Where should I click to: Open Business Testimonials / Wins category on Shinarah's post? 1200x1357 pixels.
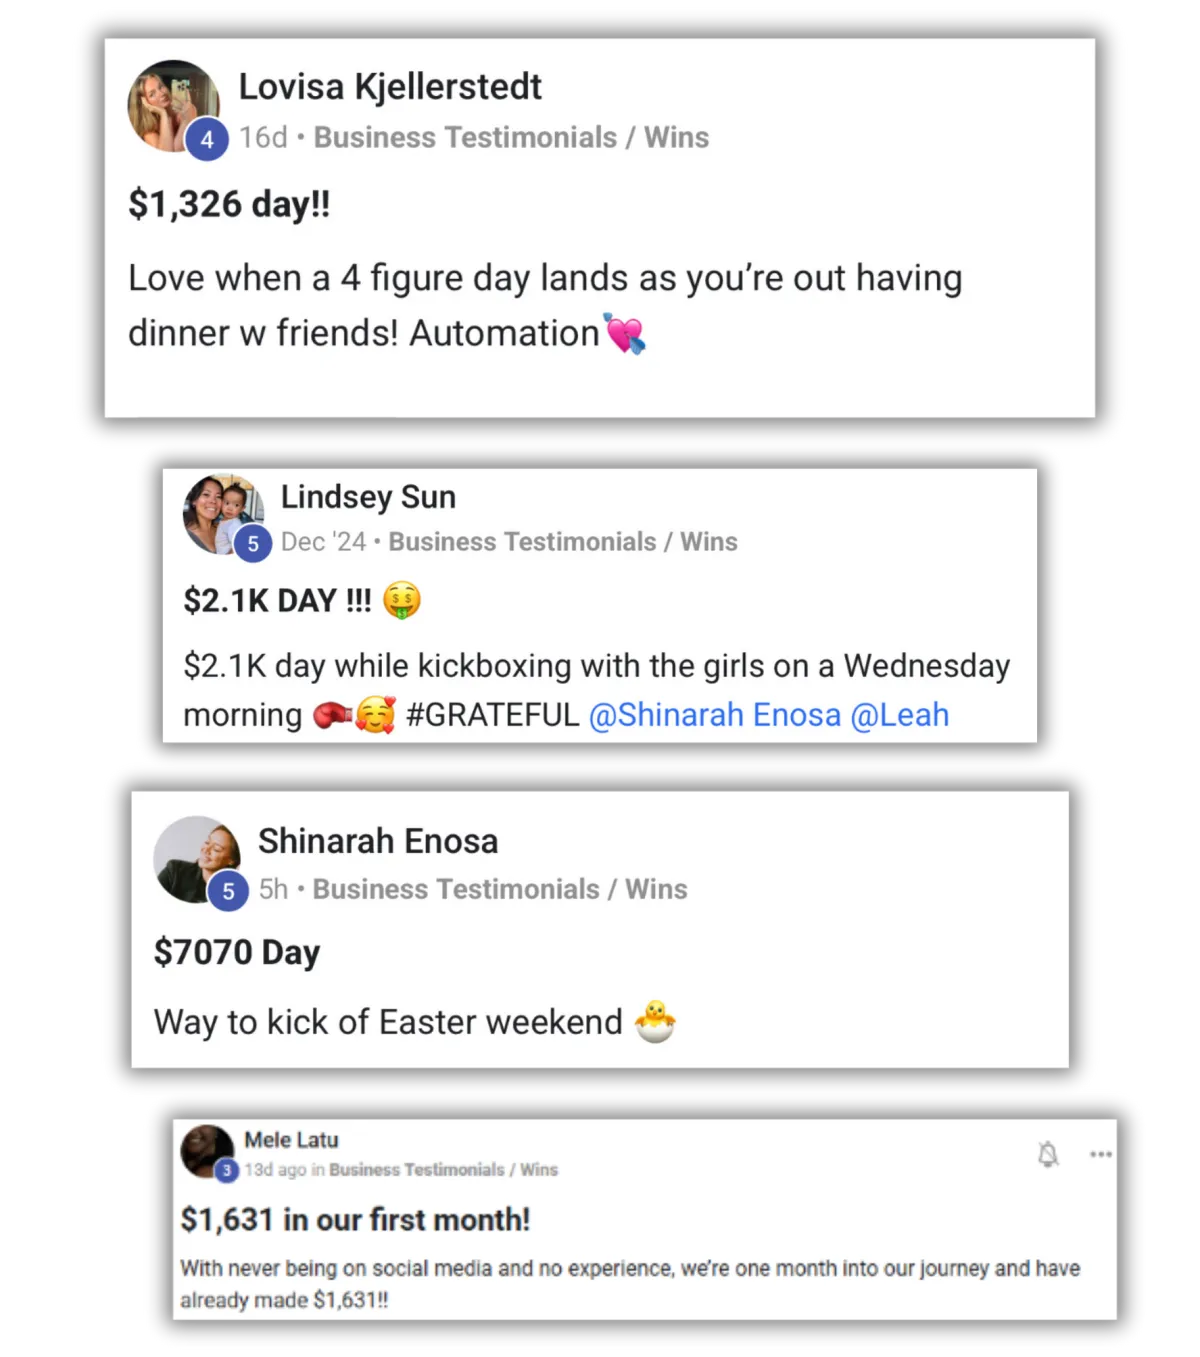[x=500, y=889]
